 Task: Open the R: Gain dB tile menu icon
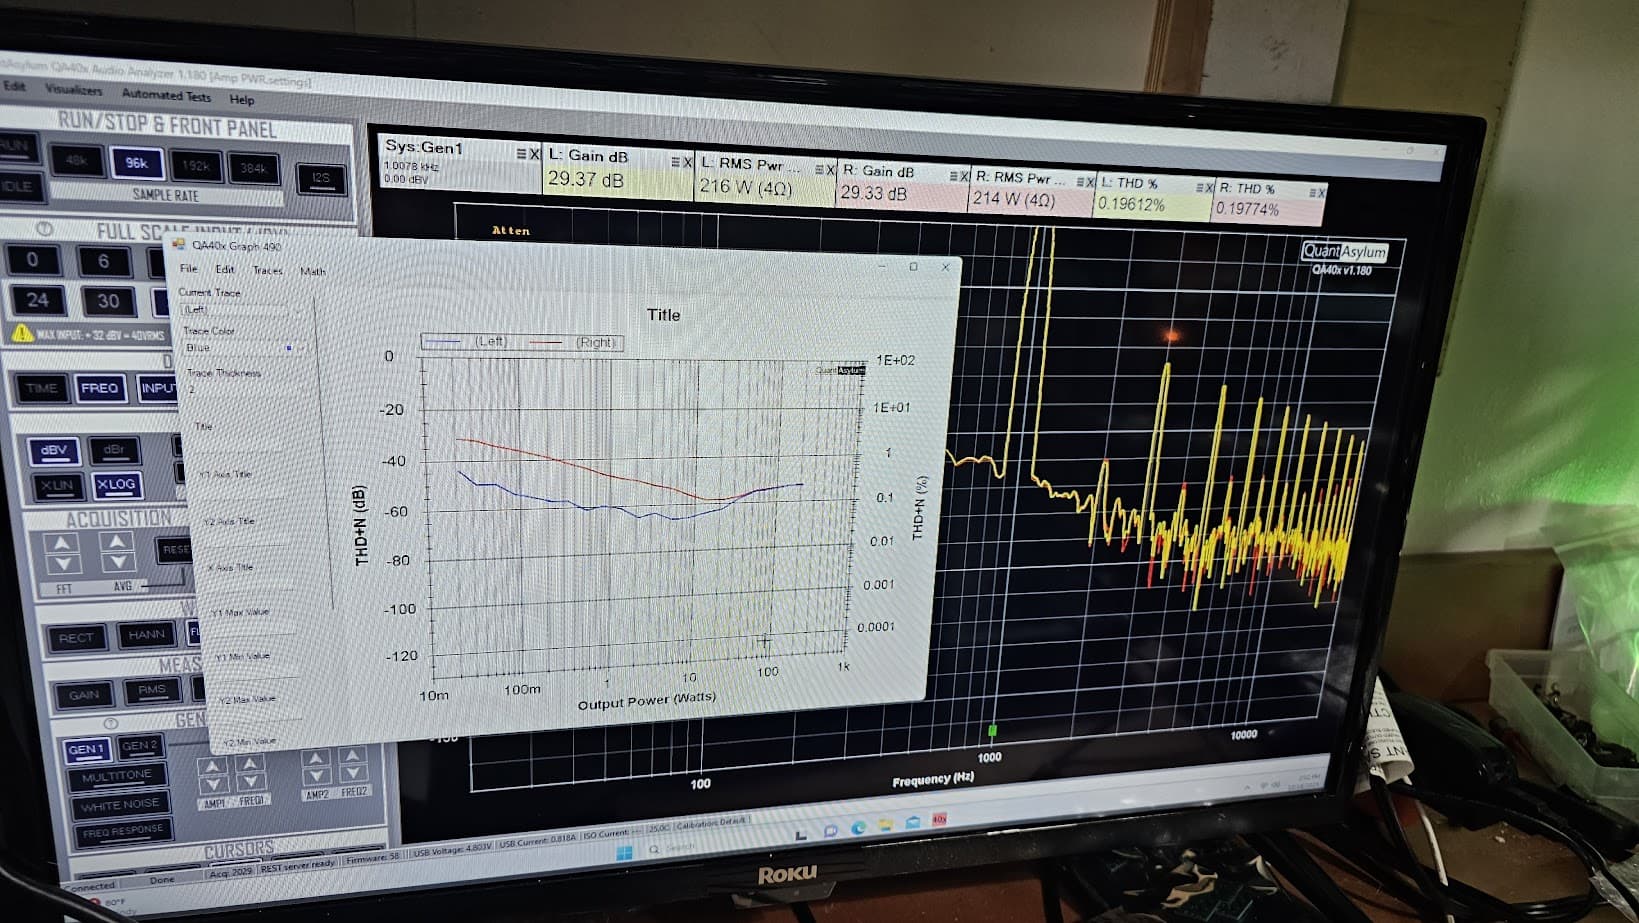(x=954, y=176)
